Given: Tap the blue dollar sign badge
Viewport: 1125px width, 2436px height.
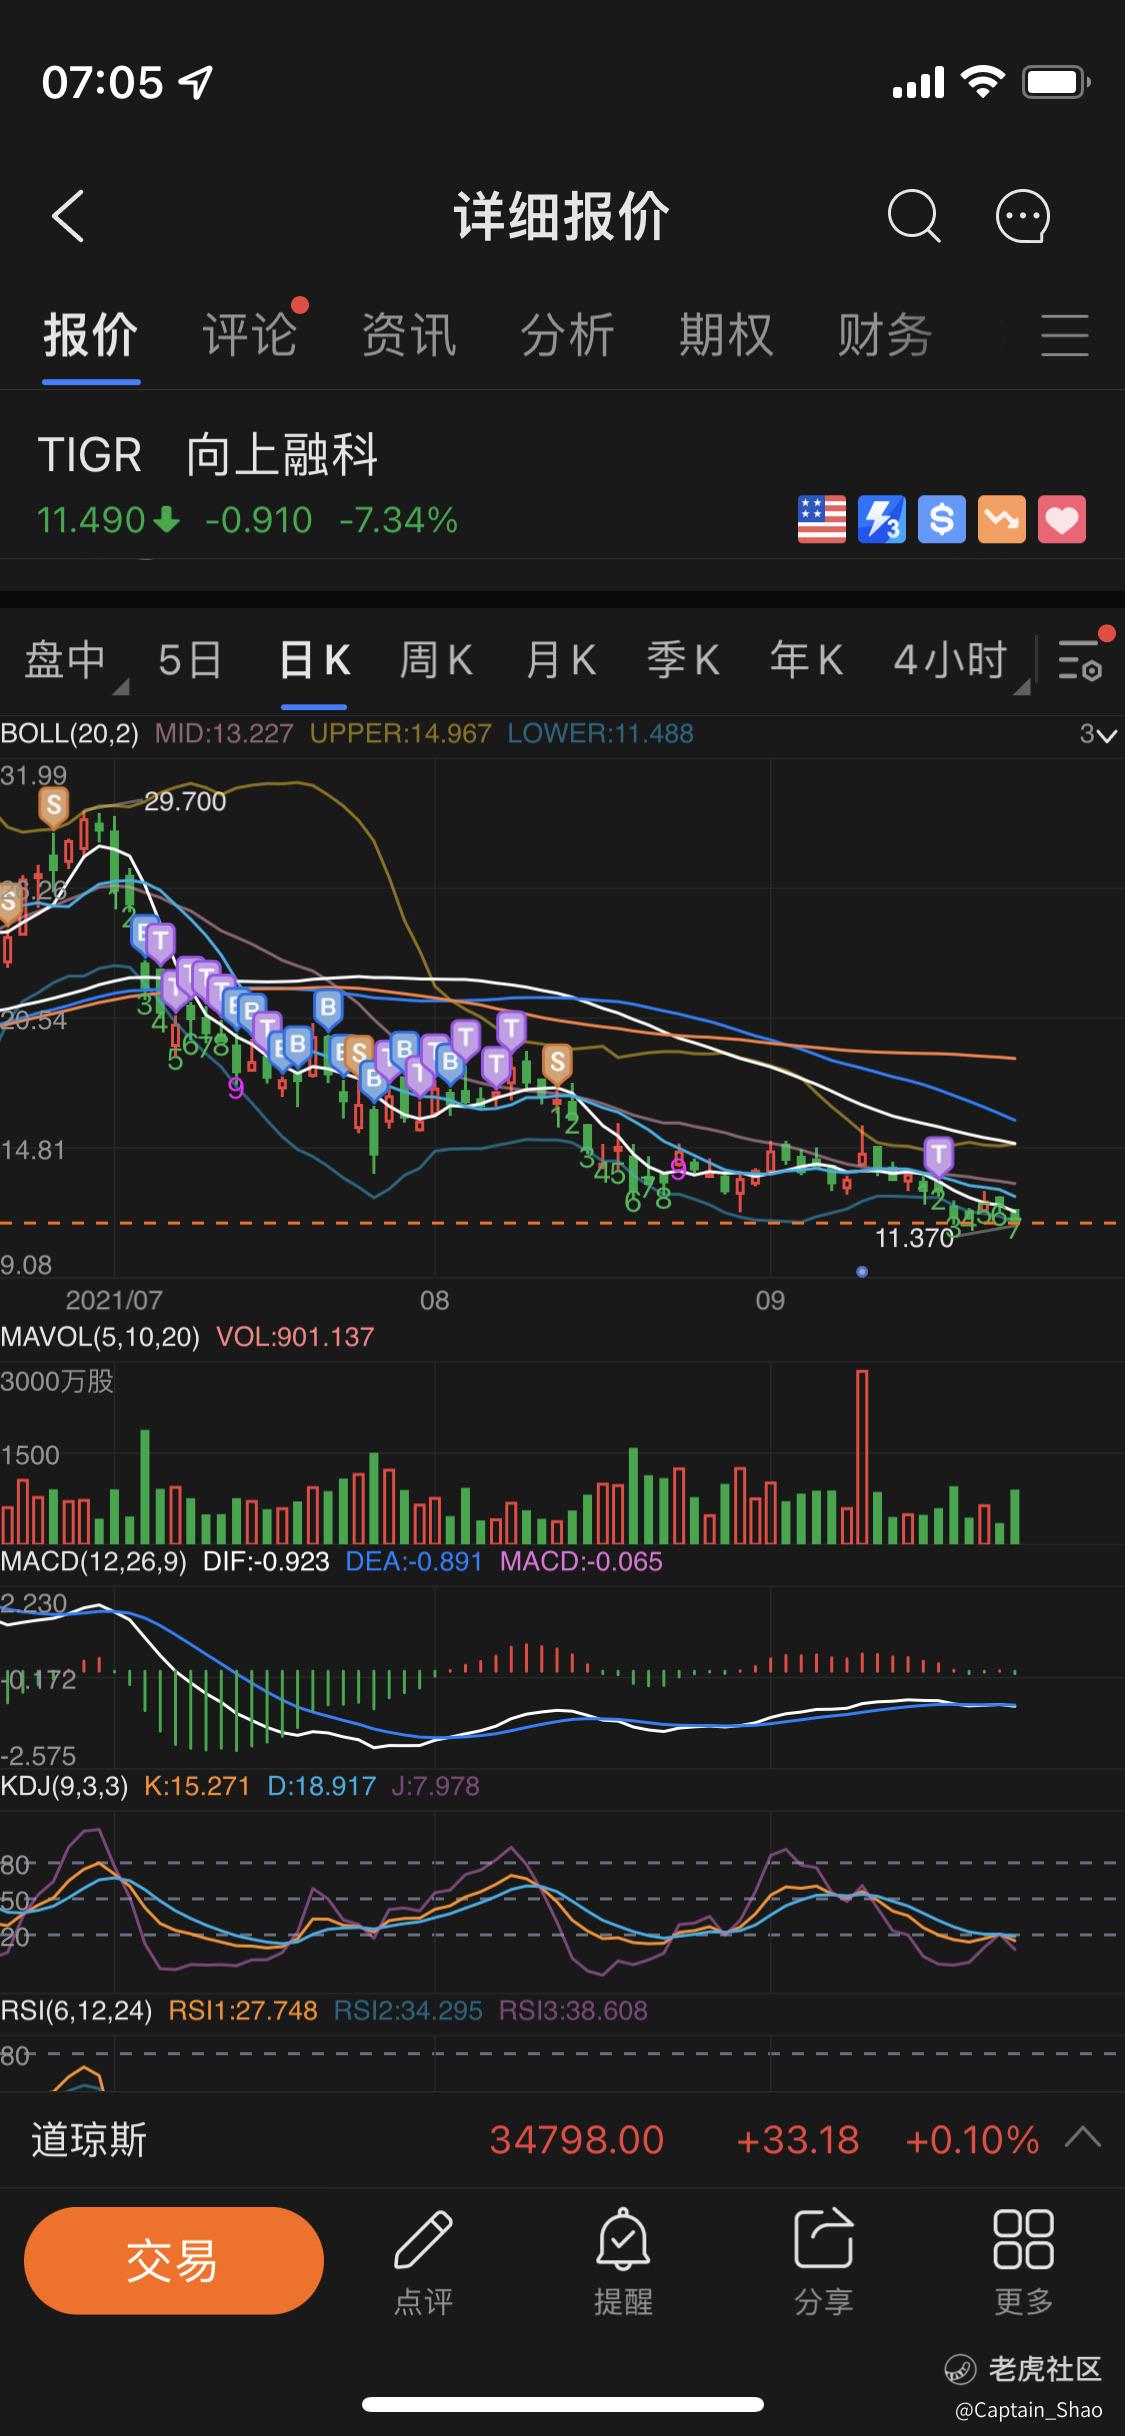Looking at the screenshot, I should (942, 520).
